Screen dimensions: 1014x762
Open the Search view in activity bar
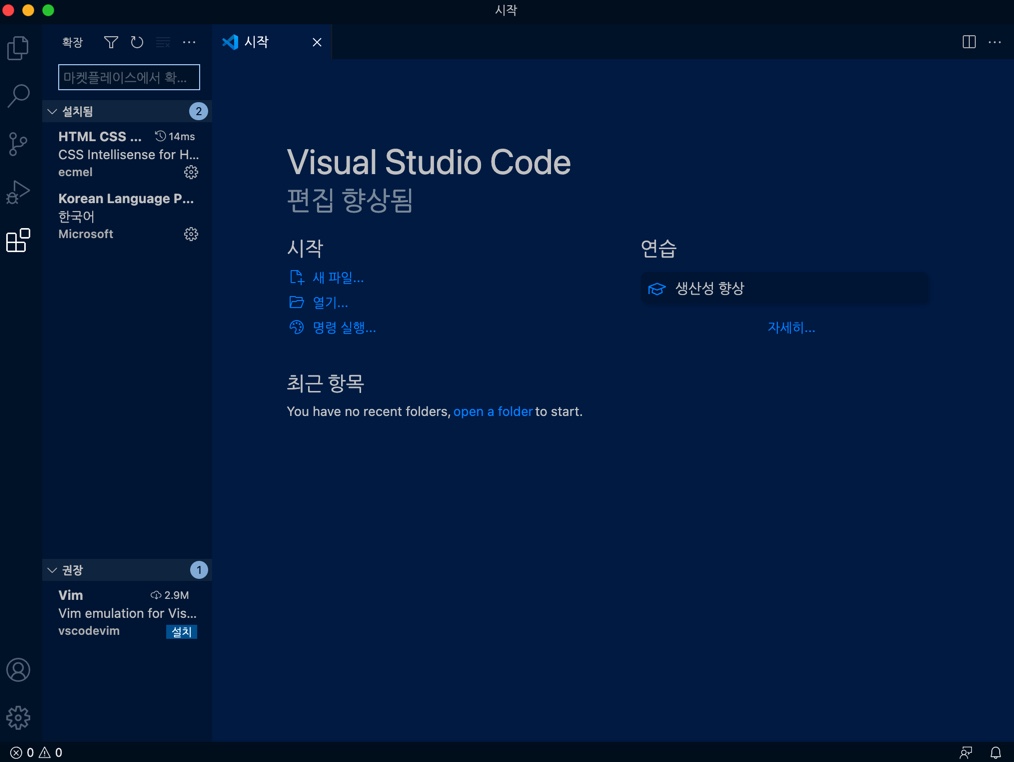[x=18, y=96]
